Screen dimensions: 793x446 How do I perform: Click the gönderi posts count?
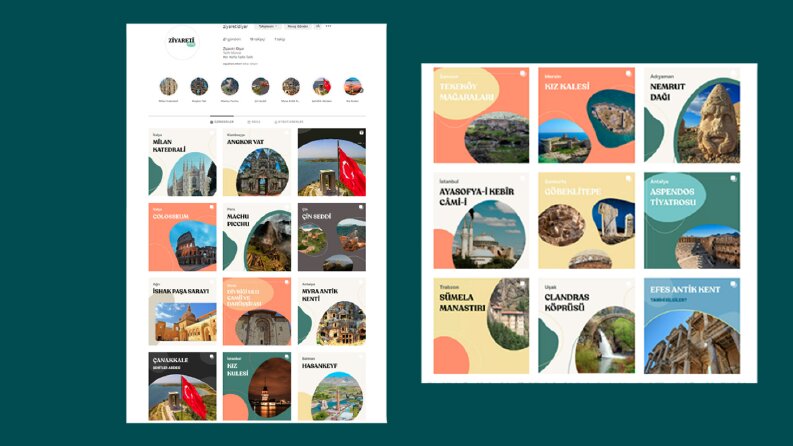point(232,39)
